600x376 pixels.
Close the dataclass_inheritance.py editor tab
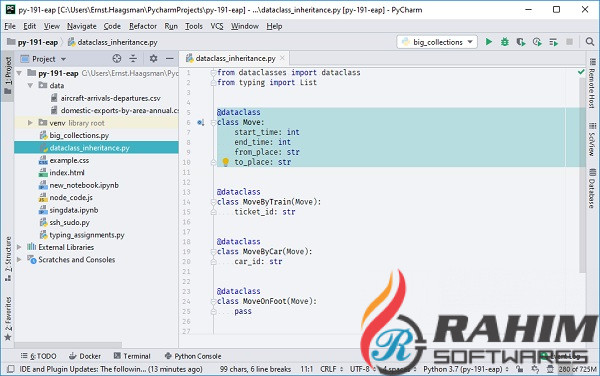click(282, 58)
